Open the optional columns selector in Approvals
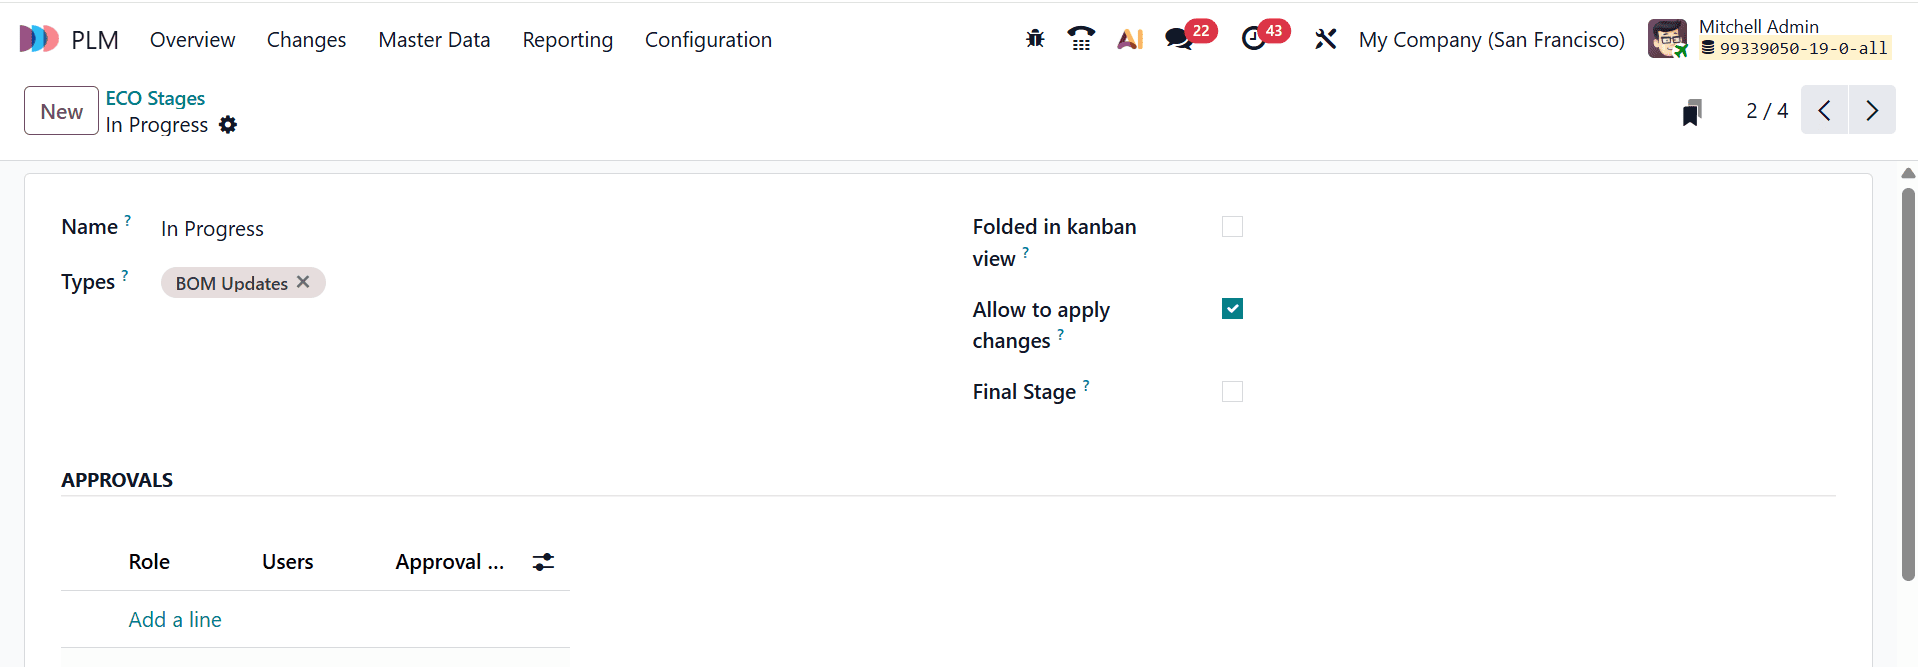 point(542,561)
